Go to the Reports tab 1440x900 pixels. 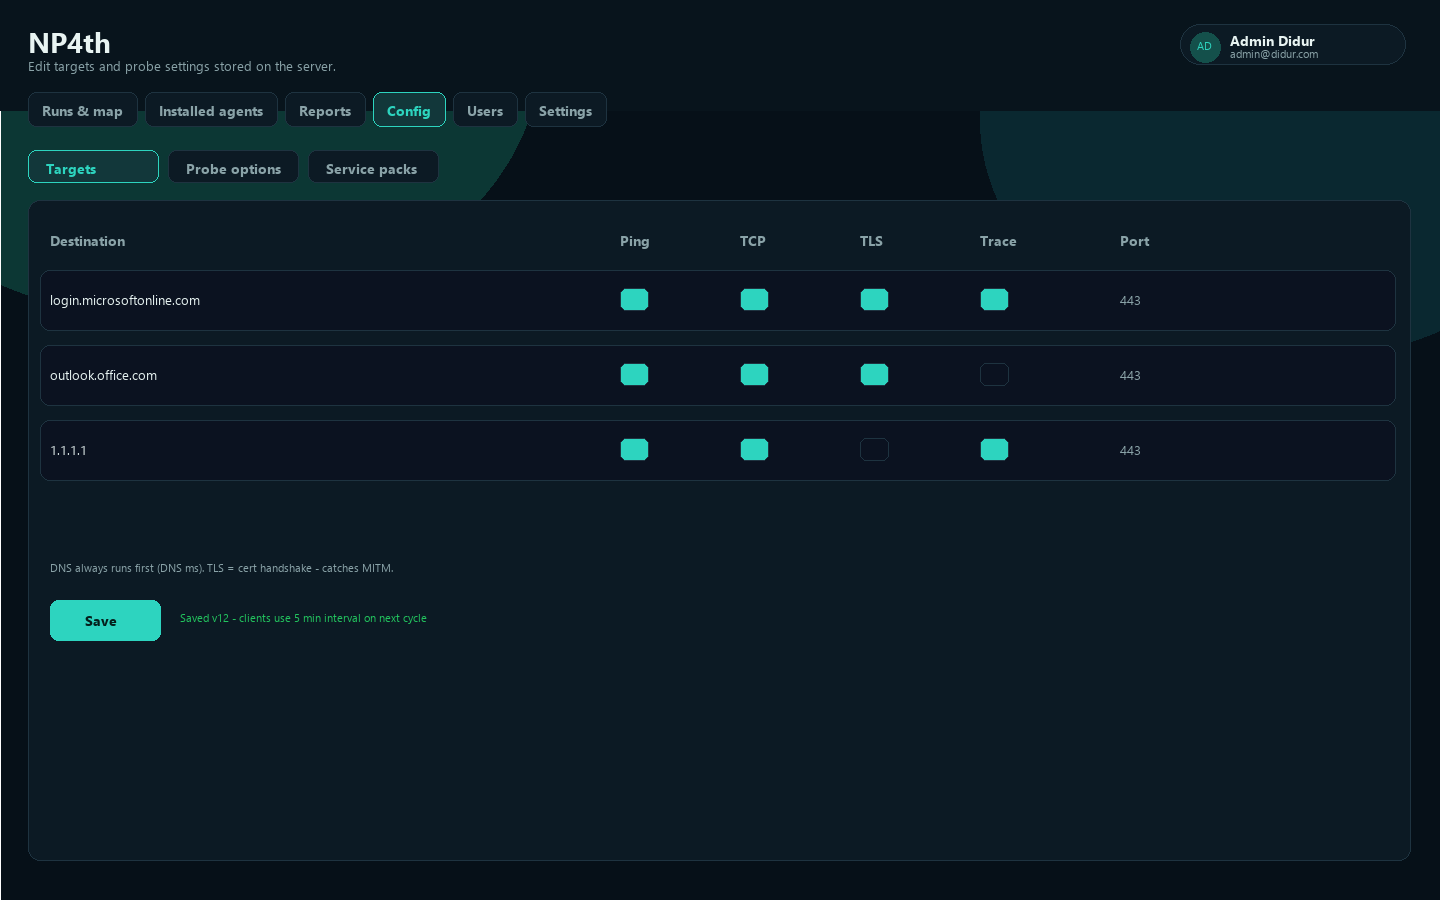click(325, 110)
